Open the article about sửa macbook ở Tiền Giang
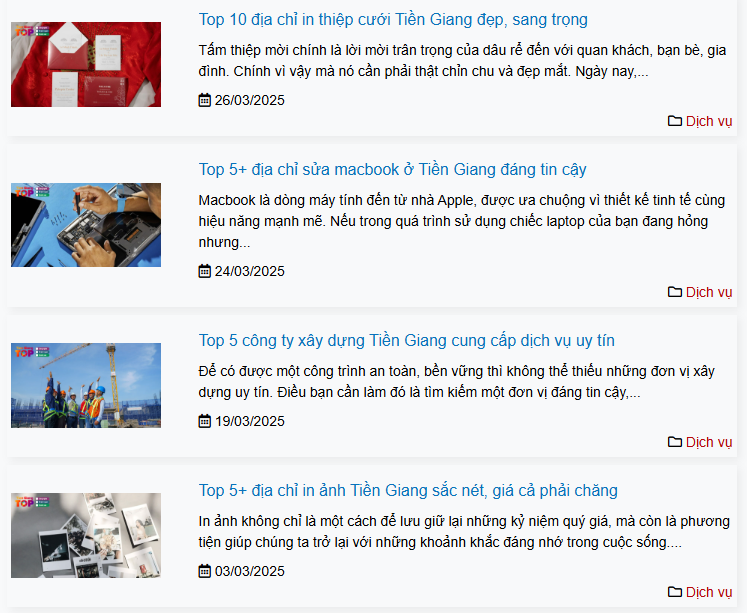747x613 pixels. (393, 170)
